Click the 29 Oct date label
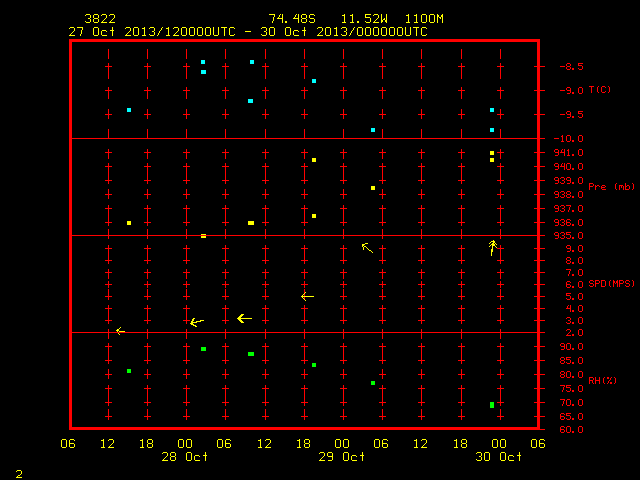This screenshot has height=480, width=640. [342, 457]
